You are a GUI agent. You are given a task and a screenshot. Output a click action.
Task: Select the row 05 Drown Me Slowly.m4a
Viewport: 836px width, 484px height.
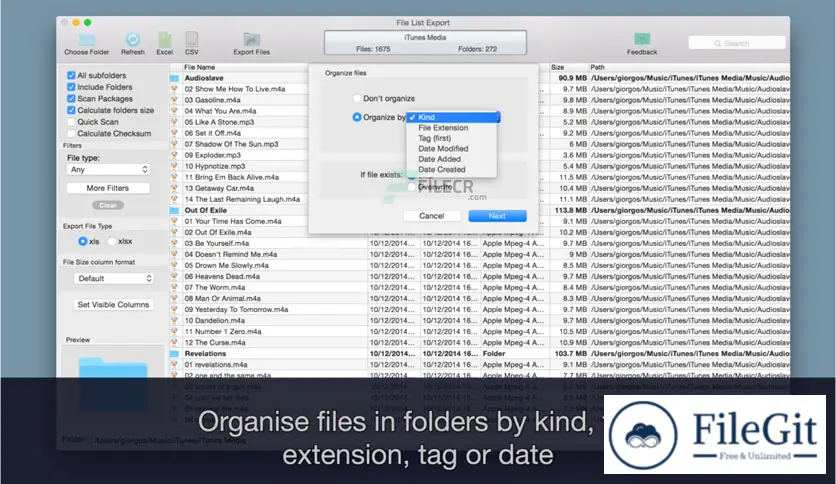click(x=480, y=265)
